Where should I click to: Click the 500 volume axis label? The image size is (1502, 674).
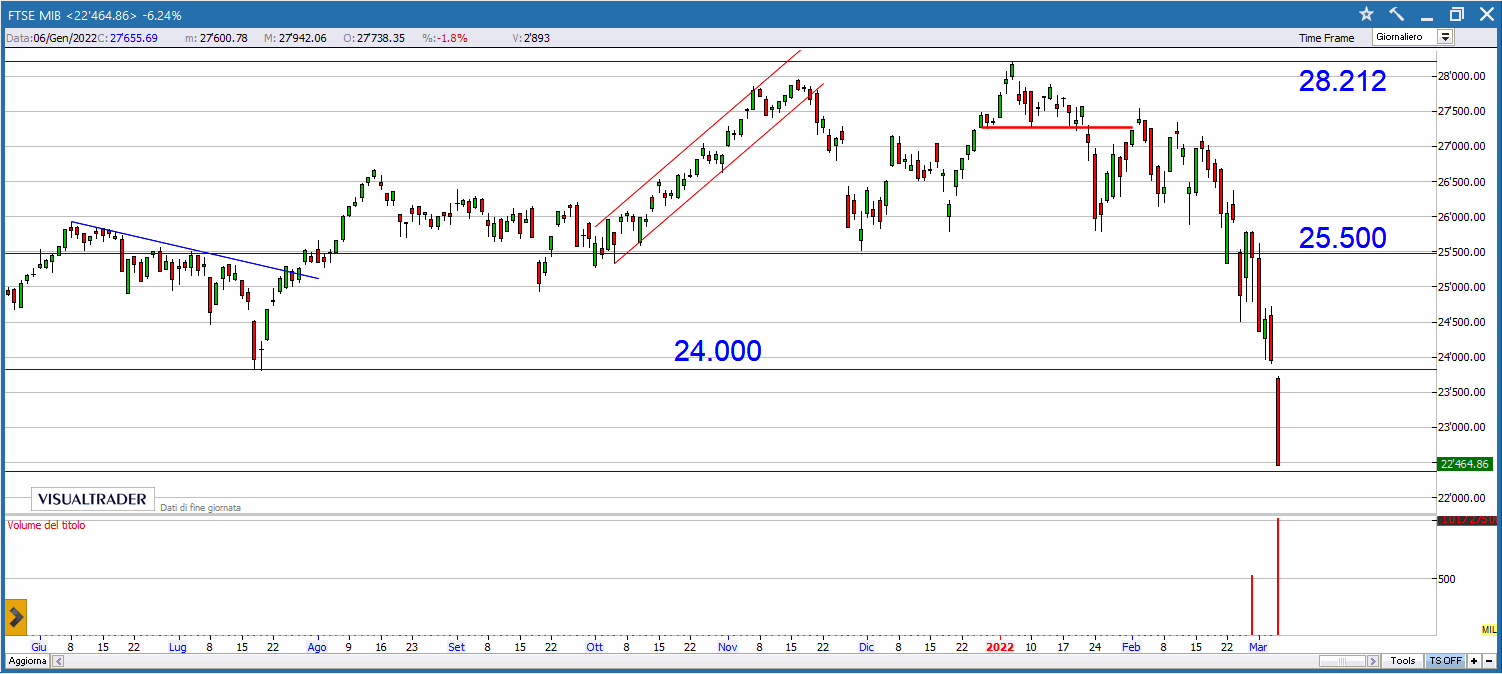[1447, 579]
